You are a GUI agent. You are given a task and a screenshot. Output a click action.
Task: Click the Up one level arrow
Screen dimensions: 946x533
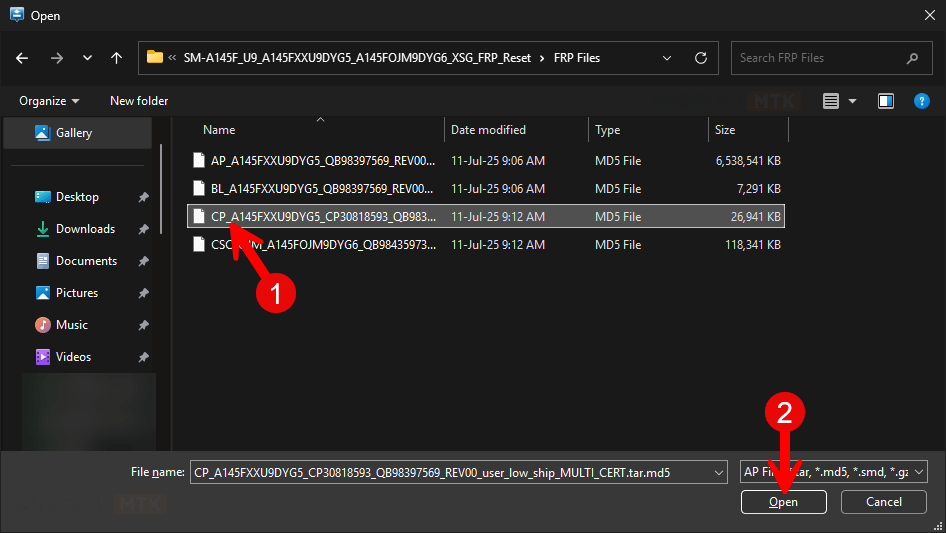(117, 58)
